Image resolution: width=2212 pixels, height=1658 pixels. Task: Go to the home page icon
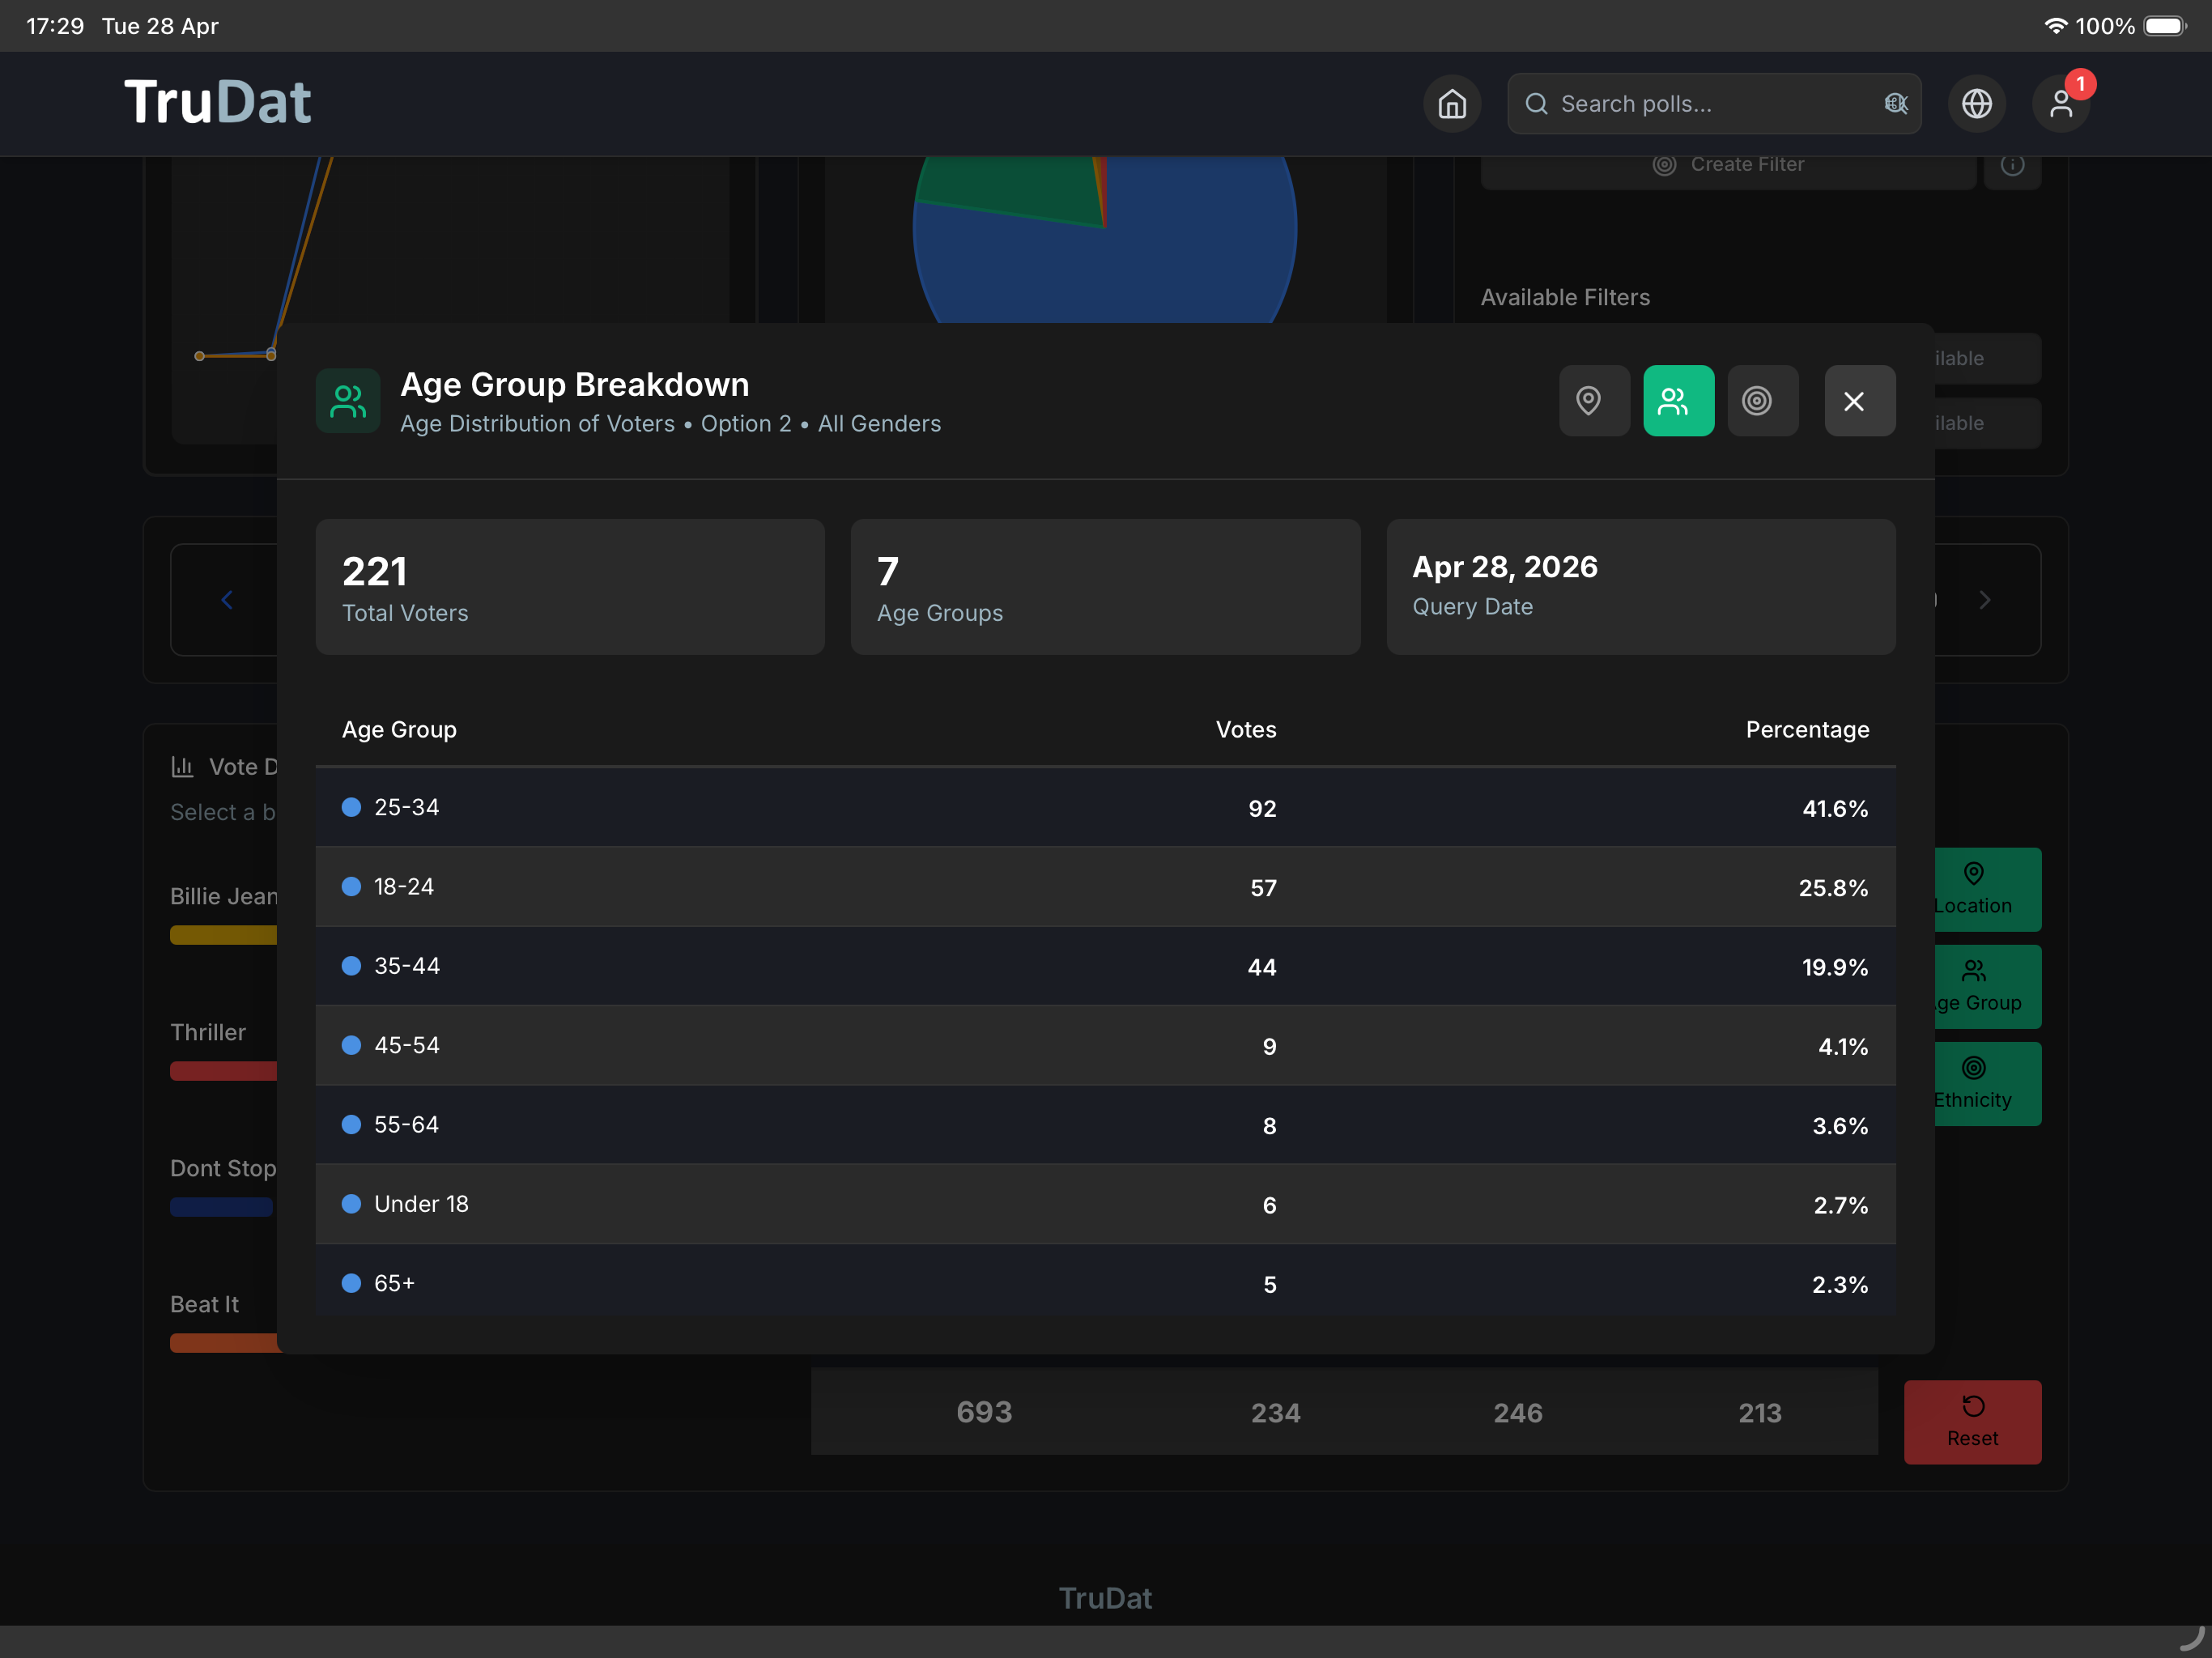1452,103
